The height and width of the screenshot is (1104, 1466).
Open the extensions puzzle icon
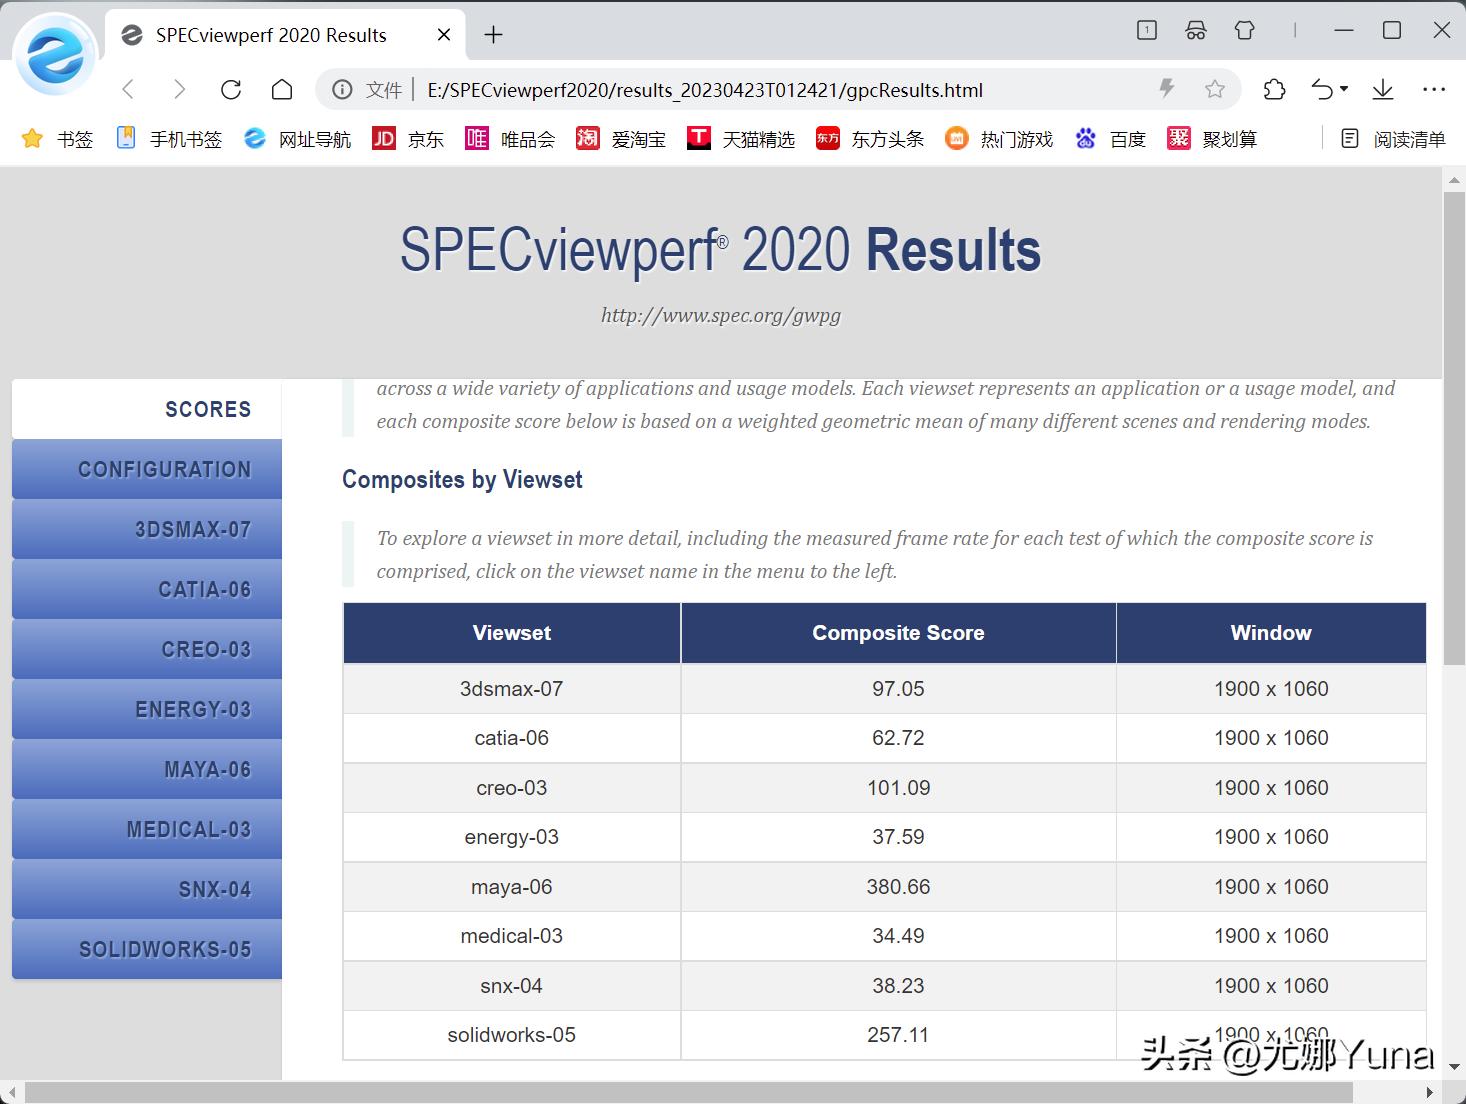[x=1274, y=90]
